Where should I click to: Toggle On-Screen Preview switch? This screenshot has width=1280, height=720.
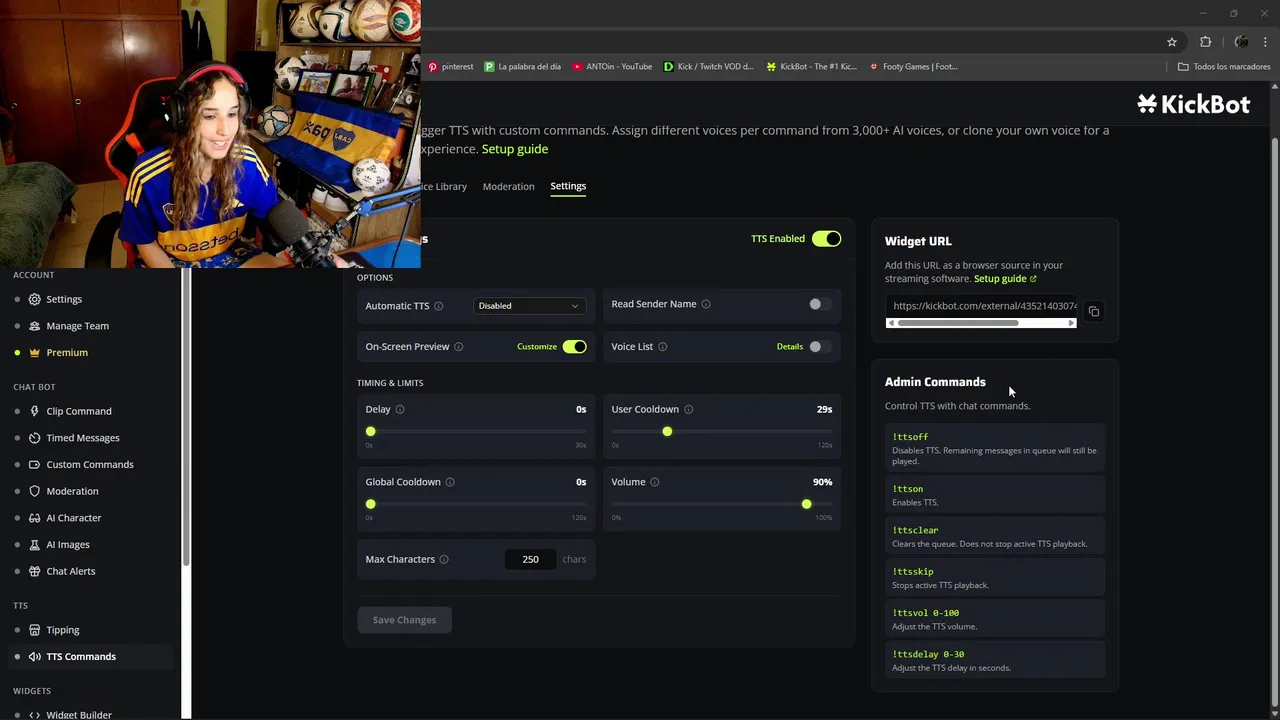(574, 347)
